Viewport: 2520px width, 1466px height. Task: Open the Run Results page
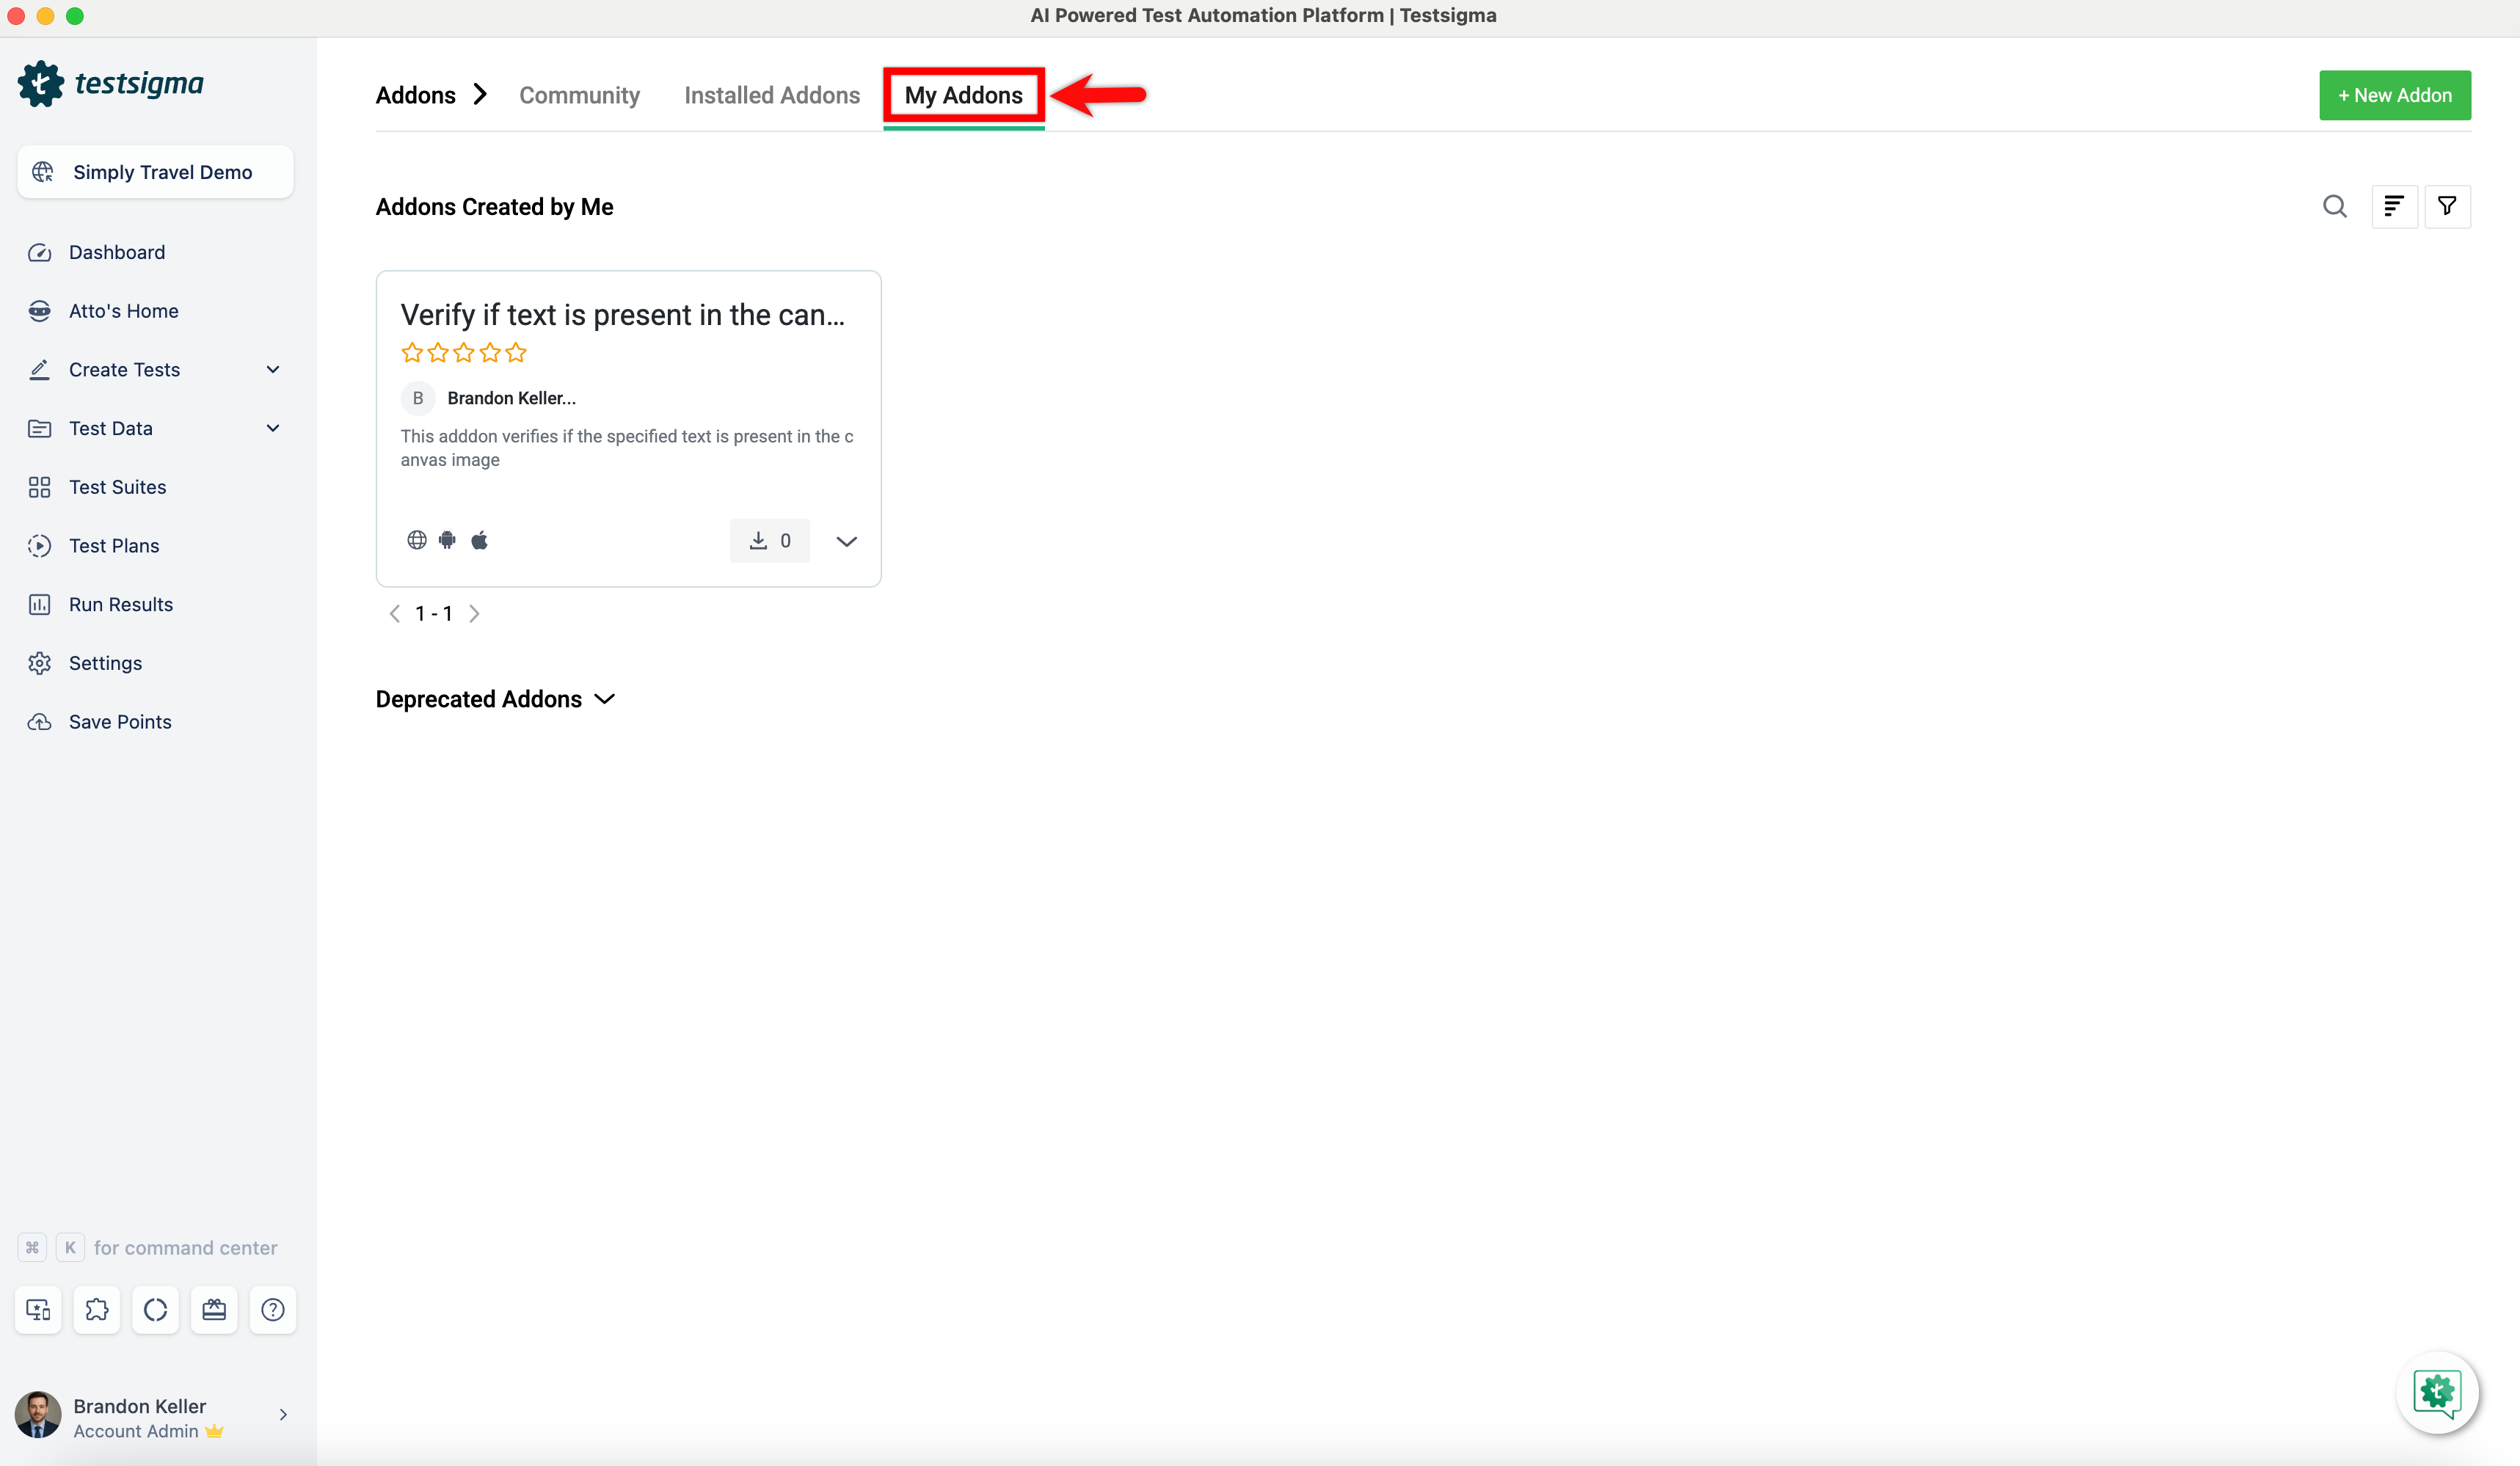tap(120, 604)
